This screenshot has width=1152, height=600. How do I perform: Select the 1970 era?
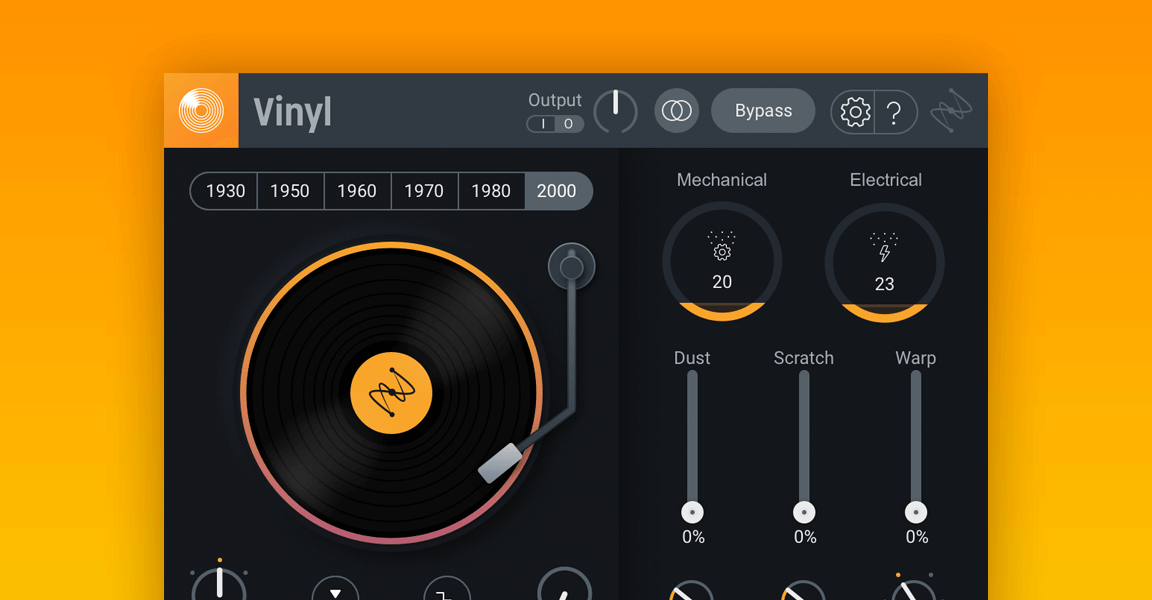tap(424, 191)
